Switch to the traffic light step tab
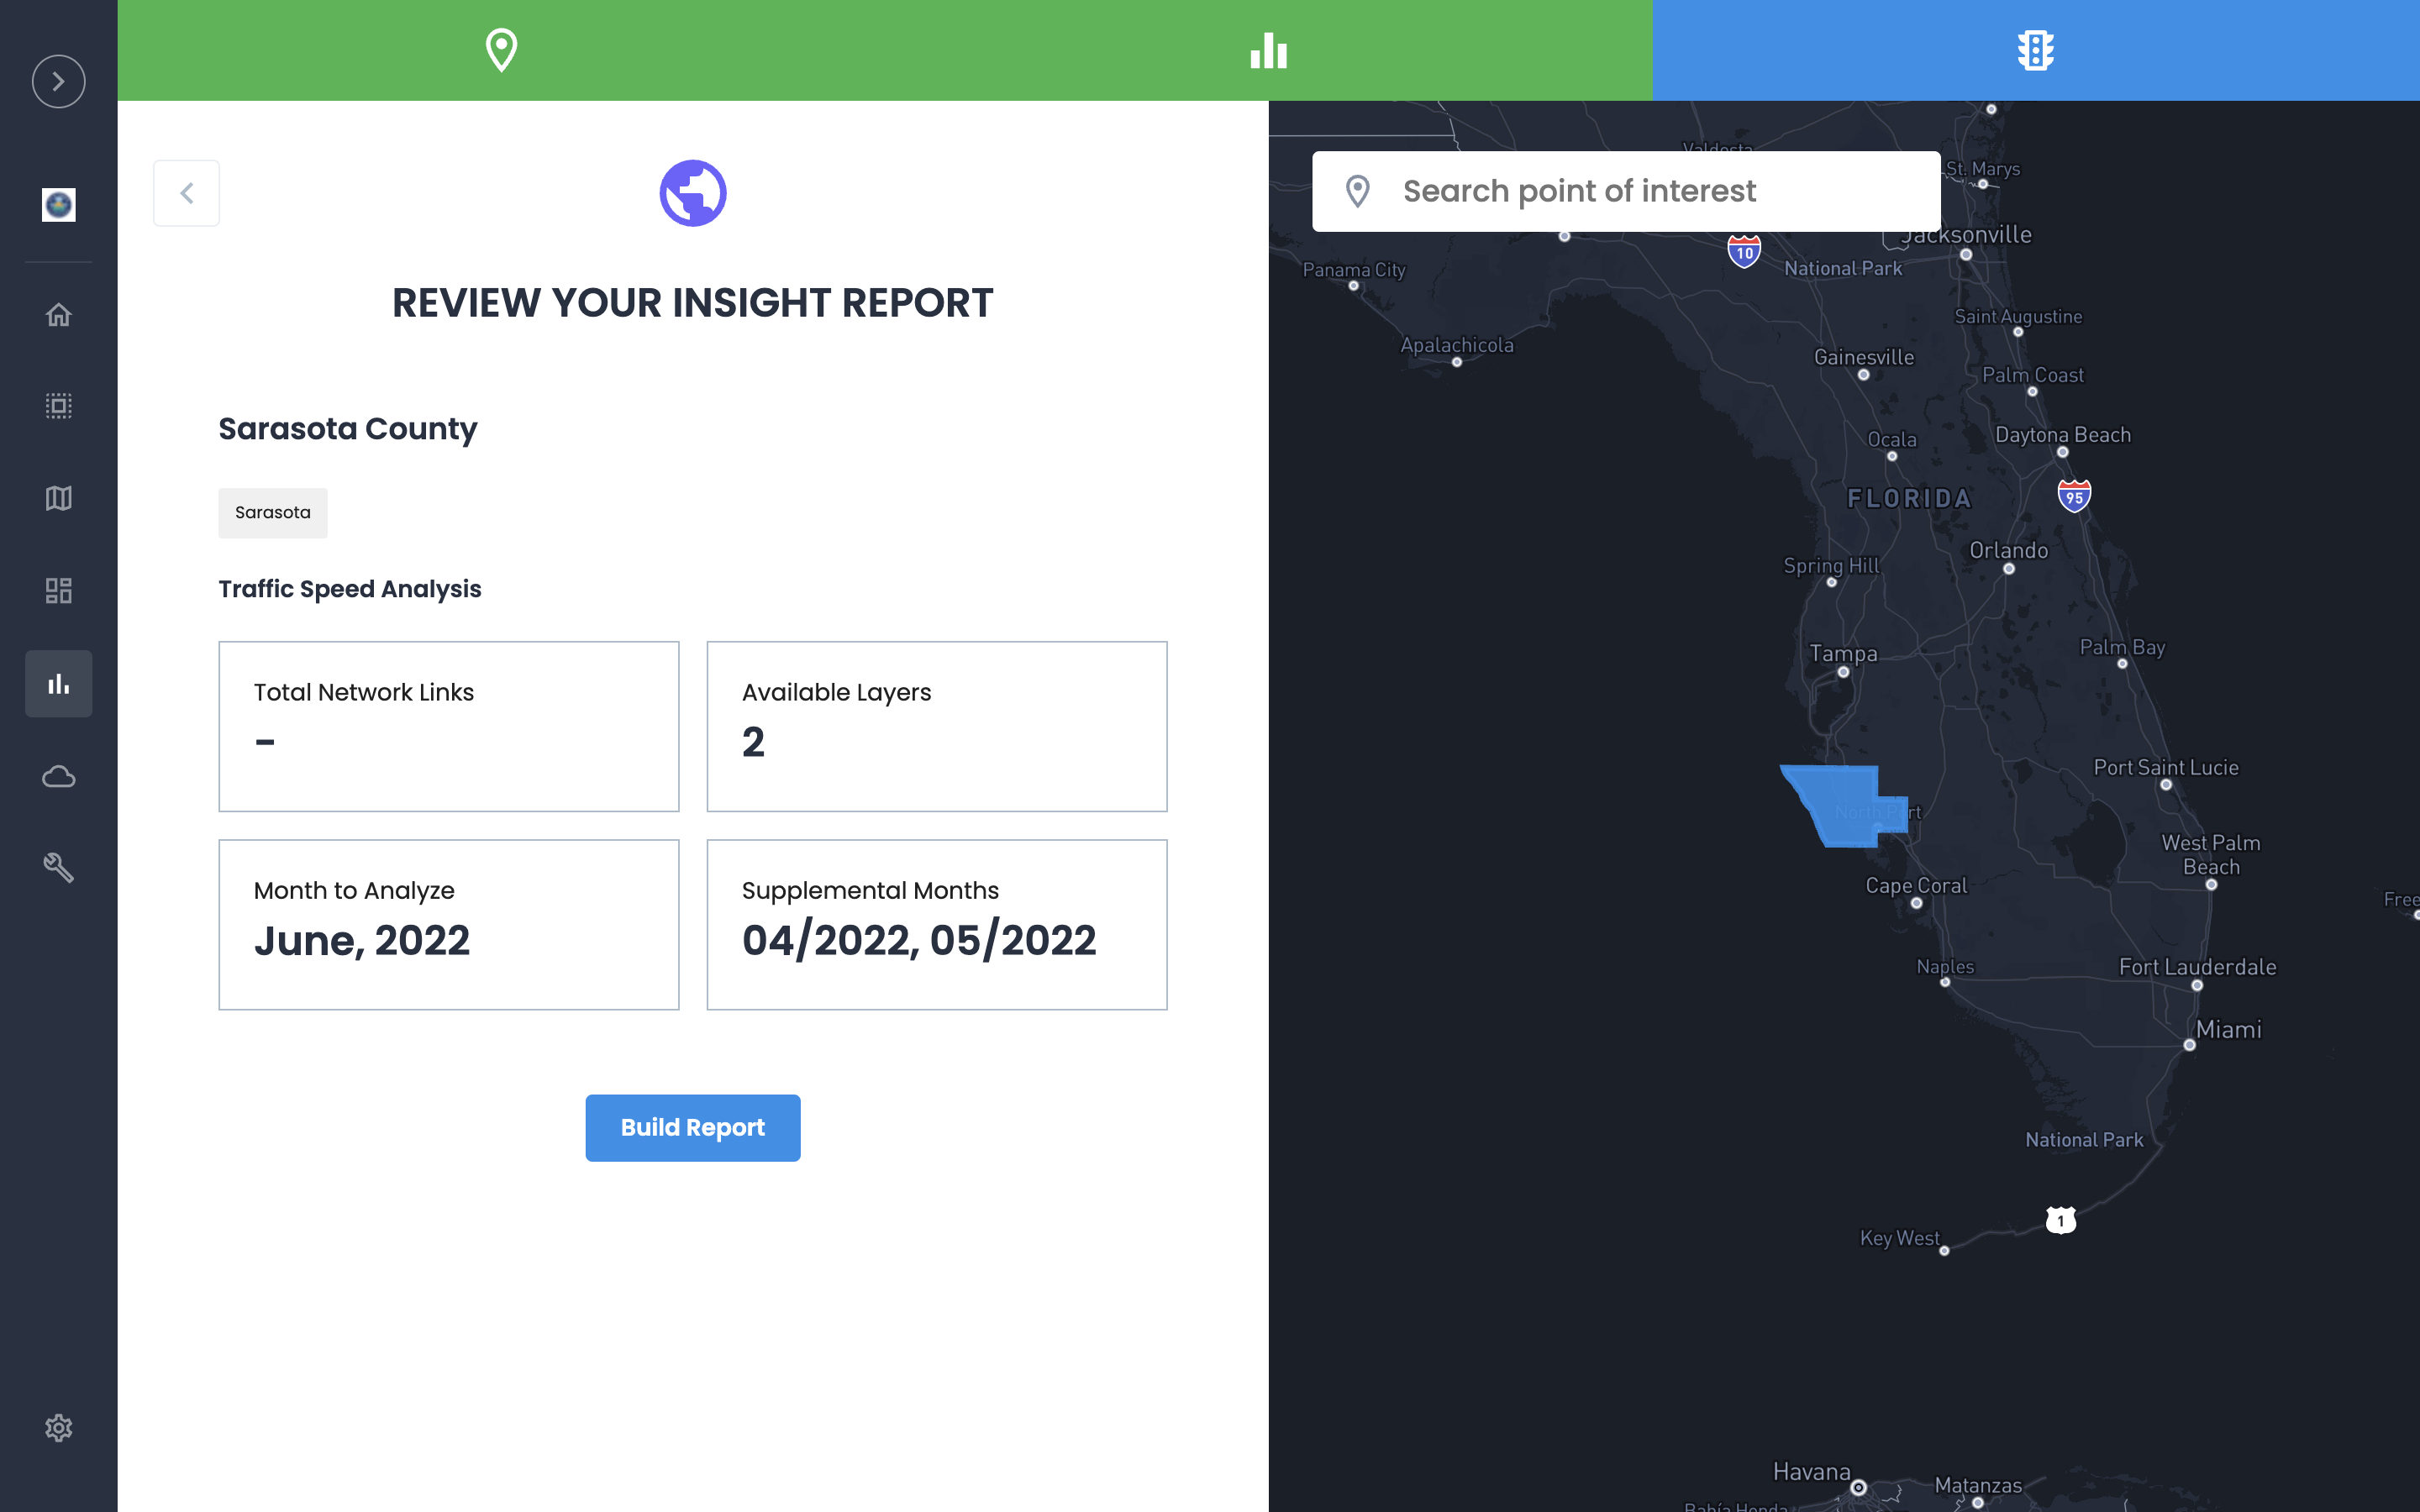This screenshot has height=1512, width=2420. 2035,50
